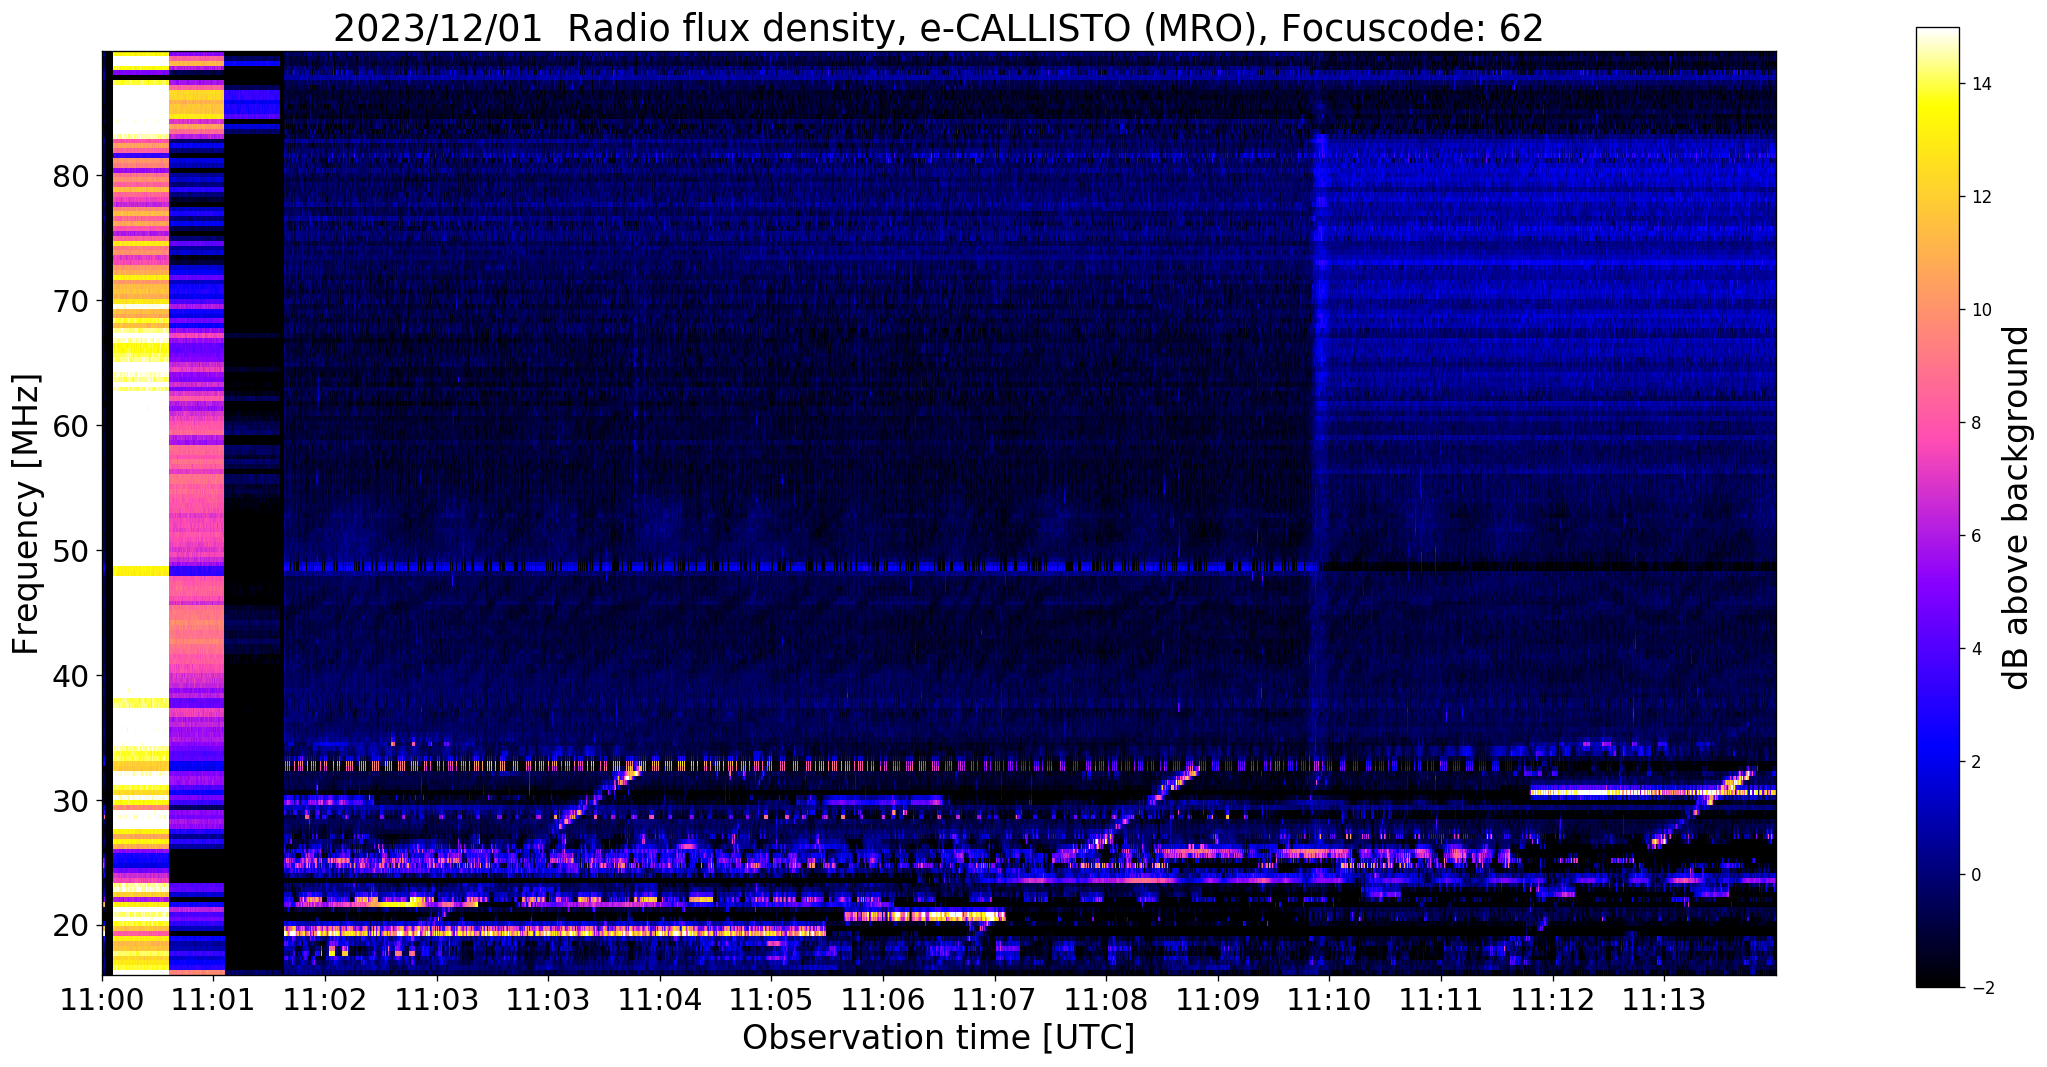
Task: Click the 80 MHz frequency axis tick label
Action: 71,176
